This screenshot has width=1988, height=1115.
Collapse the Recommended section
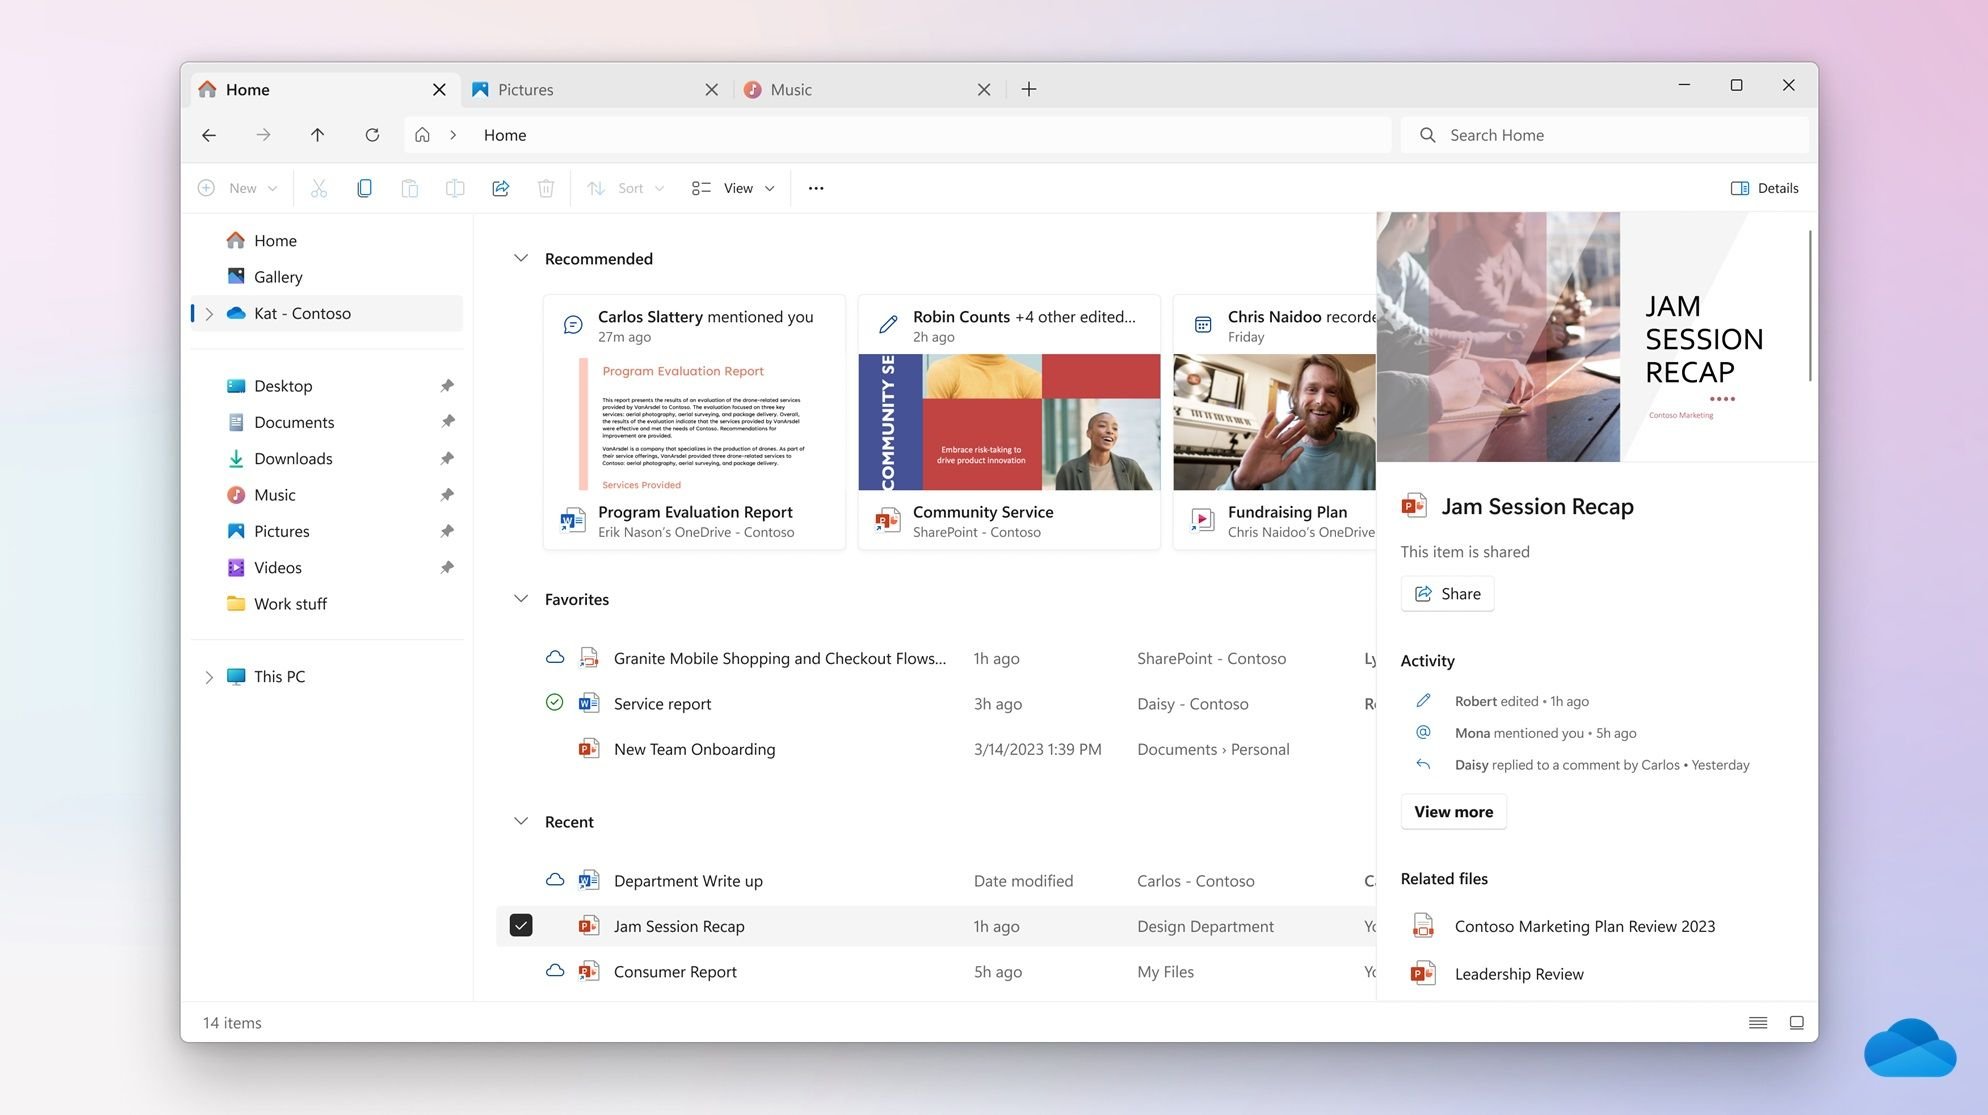coord(521,258)
